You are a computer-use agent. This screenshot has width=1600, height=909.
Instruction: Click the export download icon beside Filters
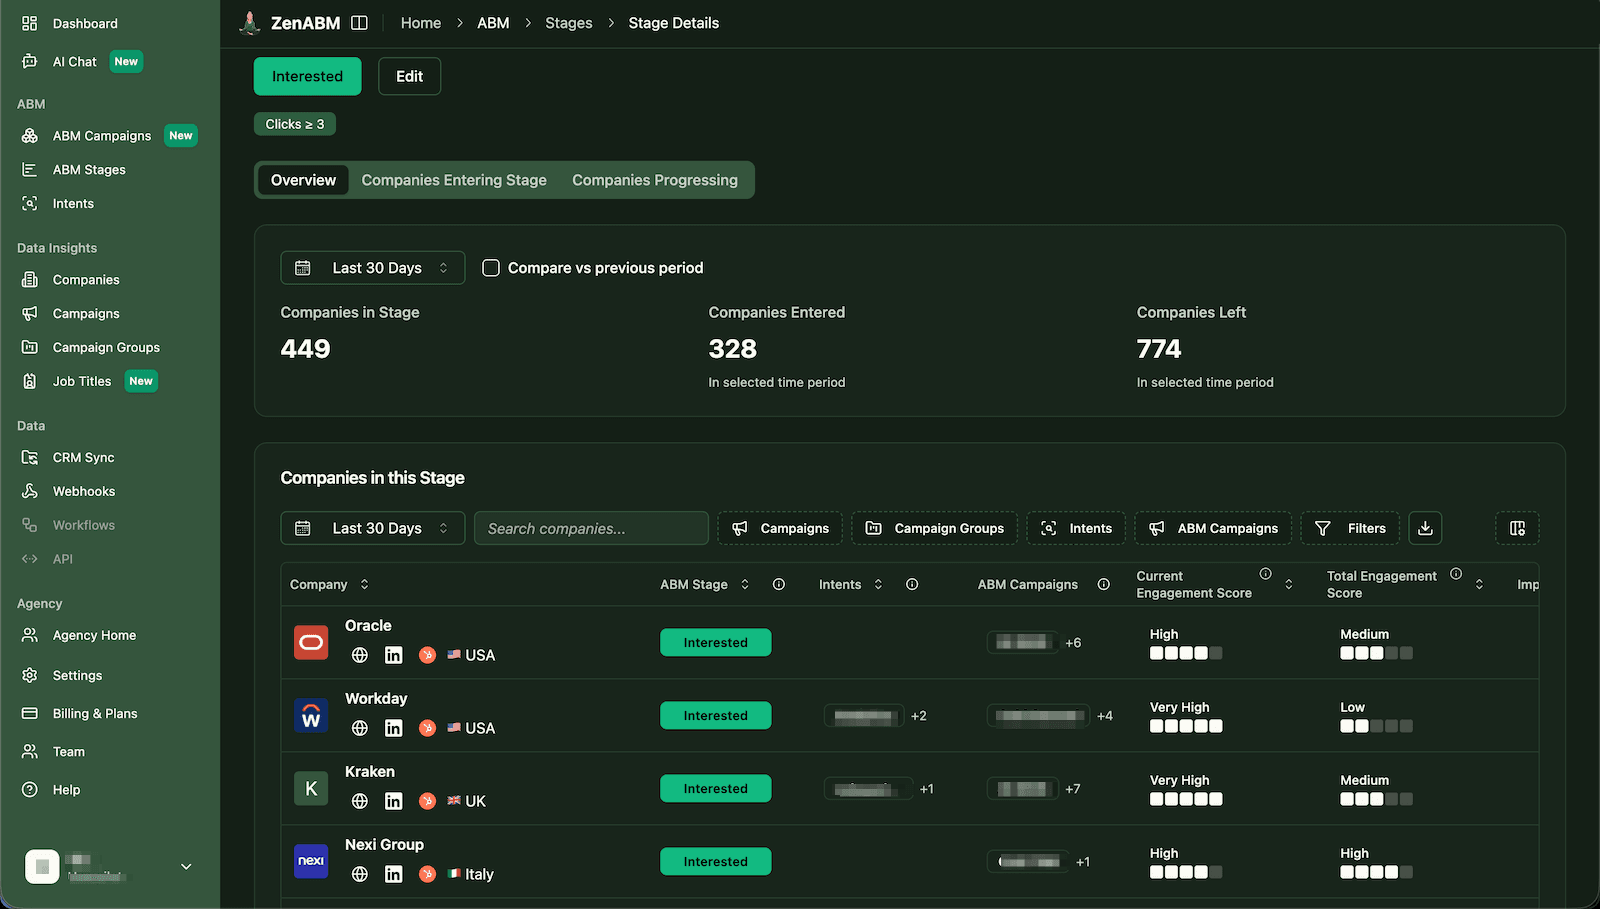click(1425, 528)
